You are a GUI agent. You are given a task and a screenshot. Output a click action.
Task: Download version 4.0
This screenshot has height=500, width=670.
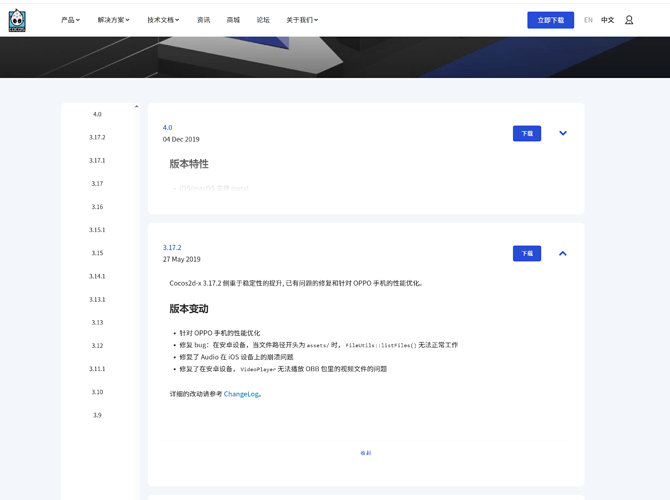527,133
